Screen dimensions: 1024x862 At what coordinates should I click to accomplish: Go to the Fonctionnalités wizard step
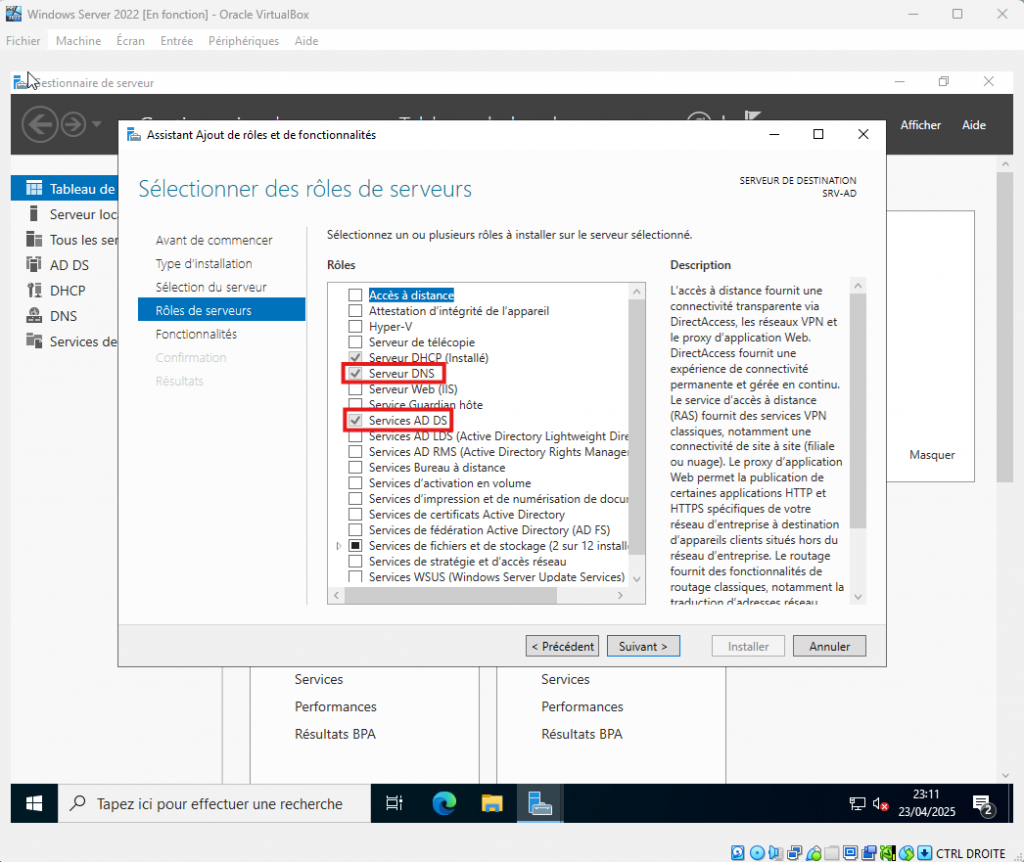(196, 334)
